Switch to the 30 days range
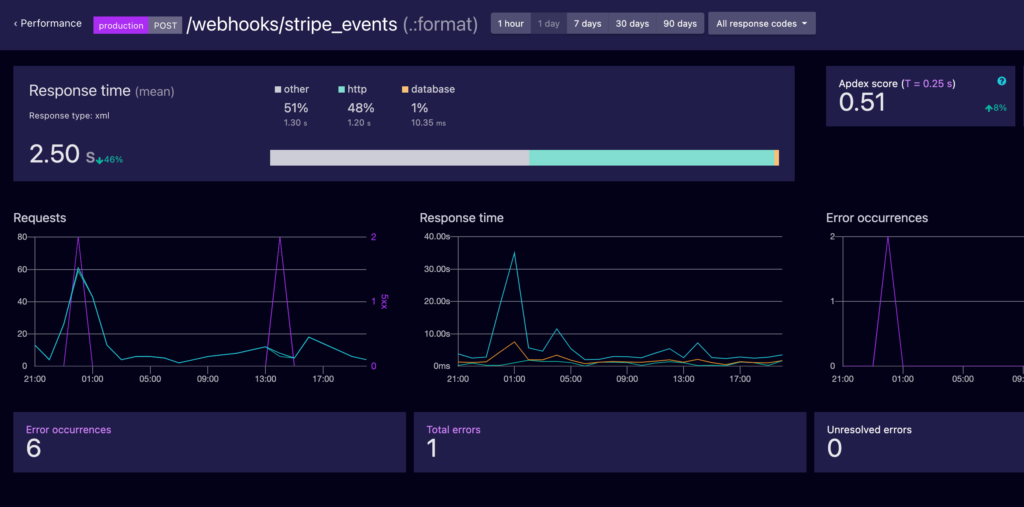This screenshot has width=1024, height=507. (632, 23)
